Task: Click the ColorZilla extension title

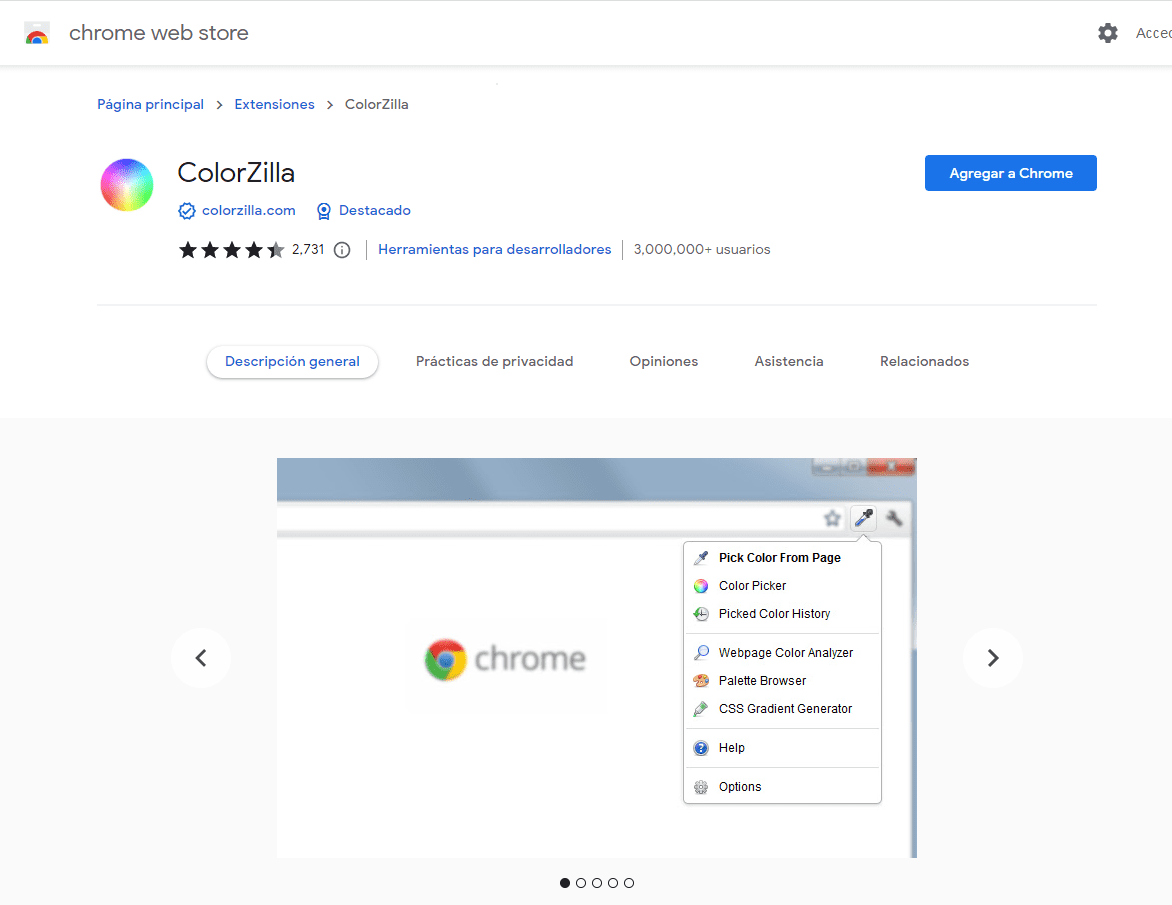Action: pos(236,173)
